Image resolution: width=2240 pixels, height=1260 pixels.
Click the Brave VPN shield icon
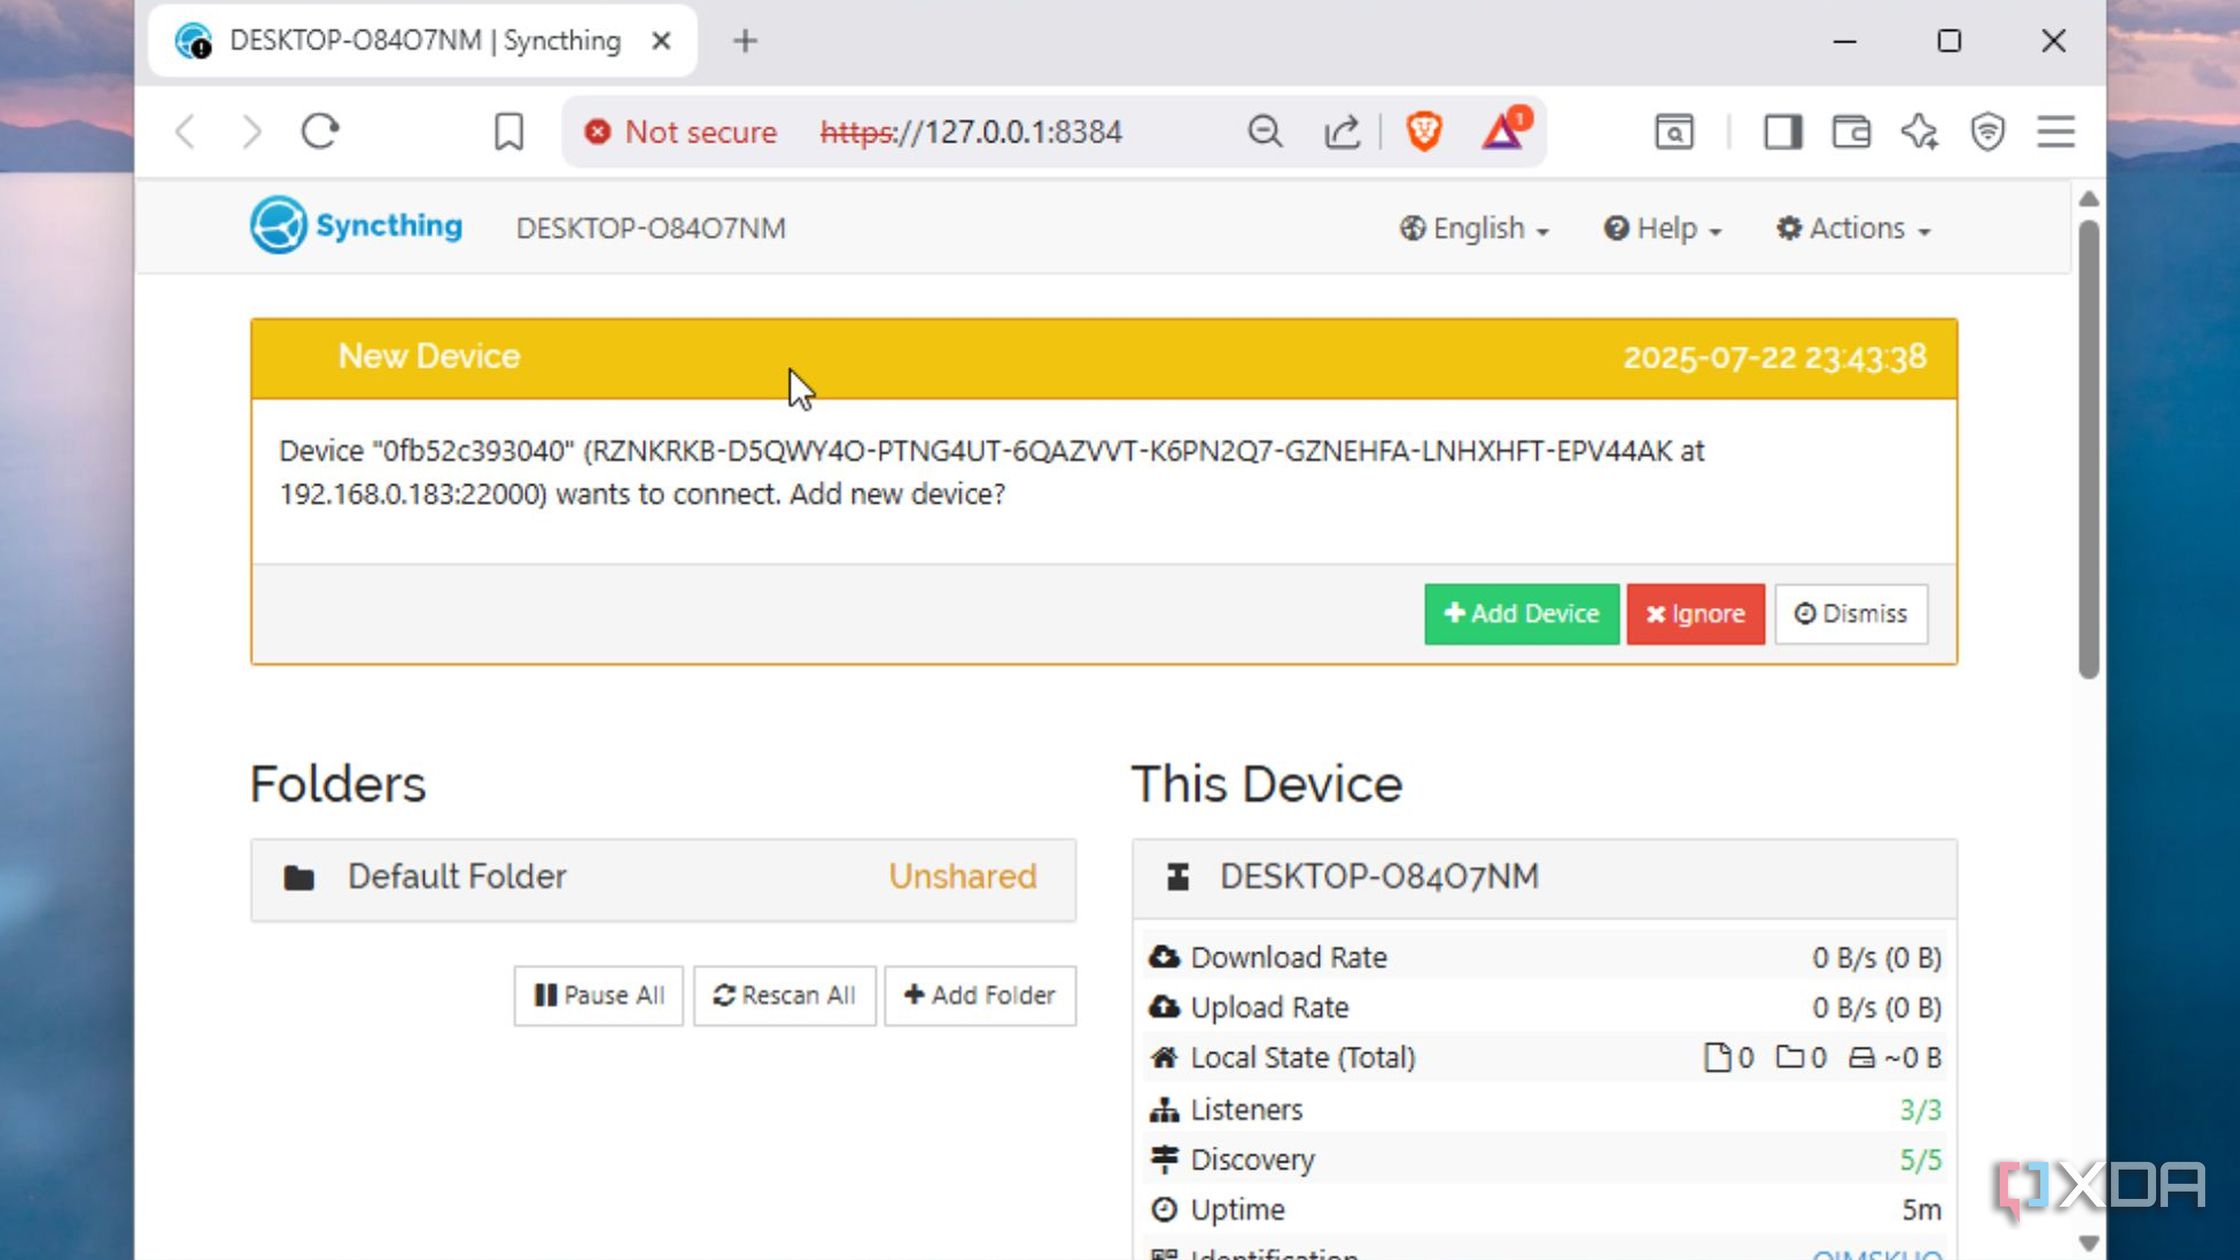tap(1987, 131)
